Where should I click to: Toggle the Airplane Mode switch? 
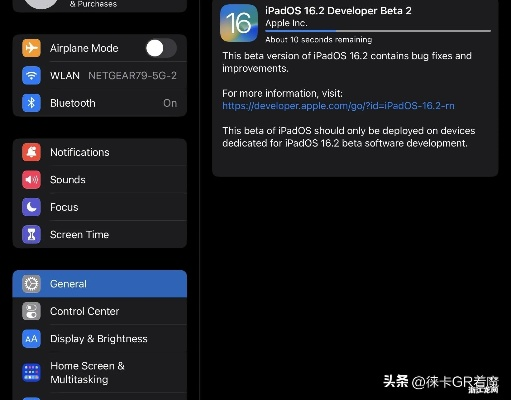[x=161, y=48]
